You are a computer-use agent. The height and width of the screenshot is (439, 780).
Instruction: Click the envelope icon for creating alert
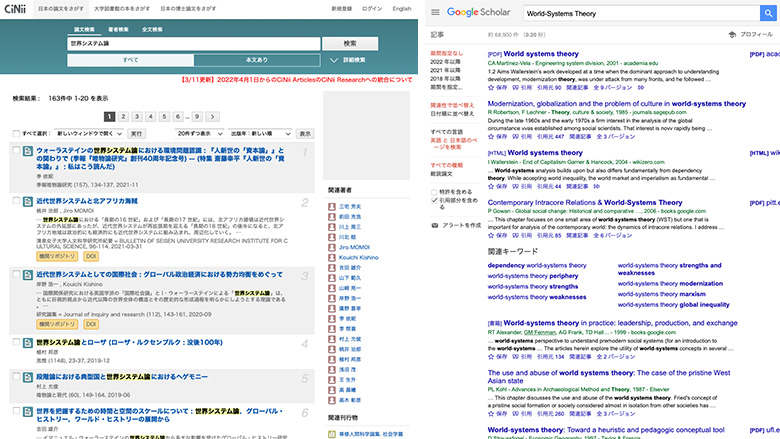point(435,225)
